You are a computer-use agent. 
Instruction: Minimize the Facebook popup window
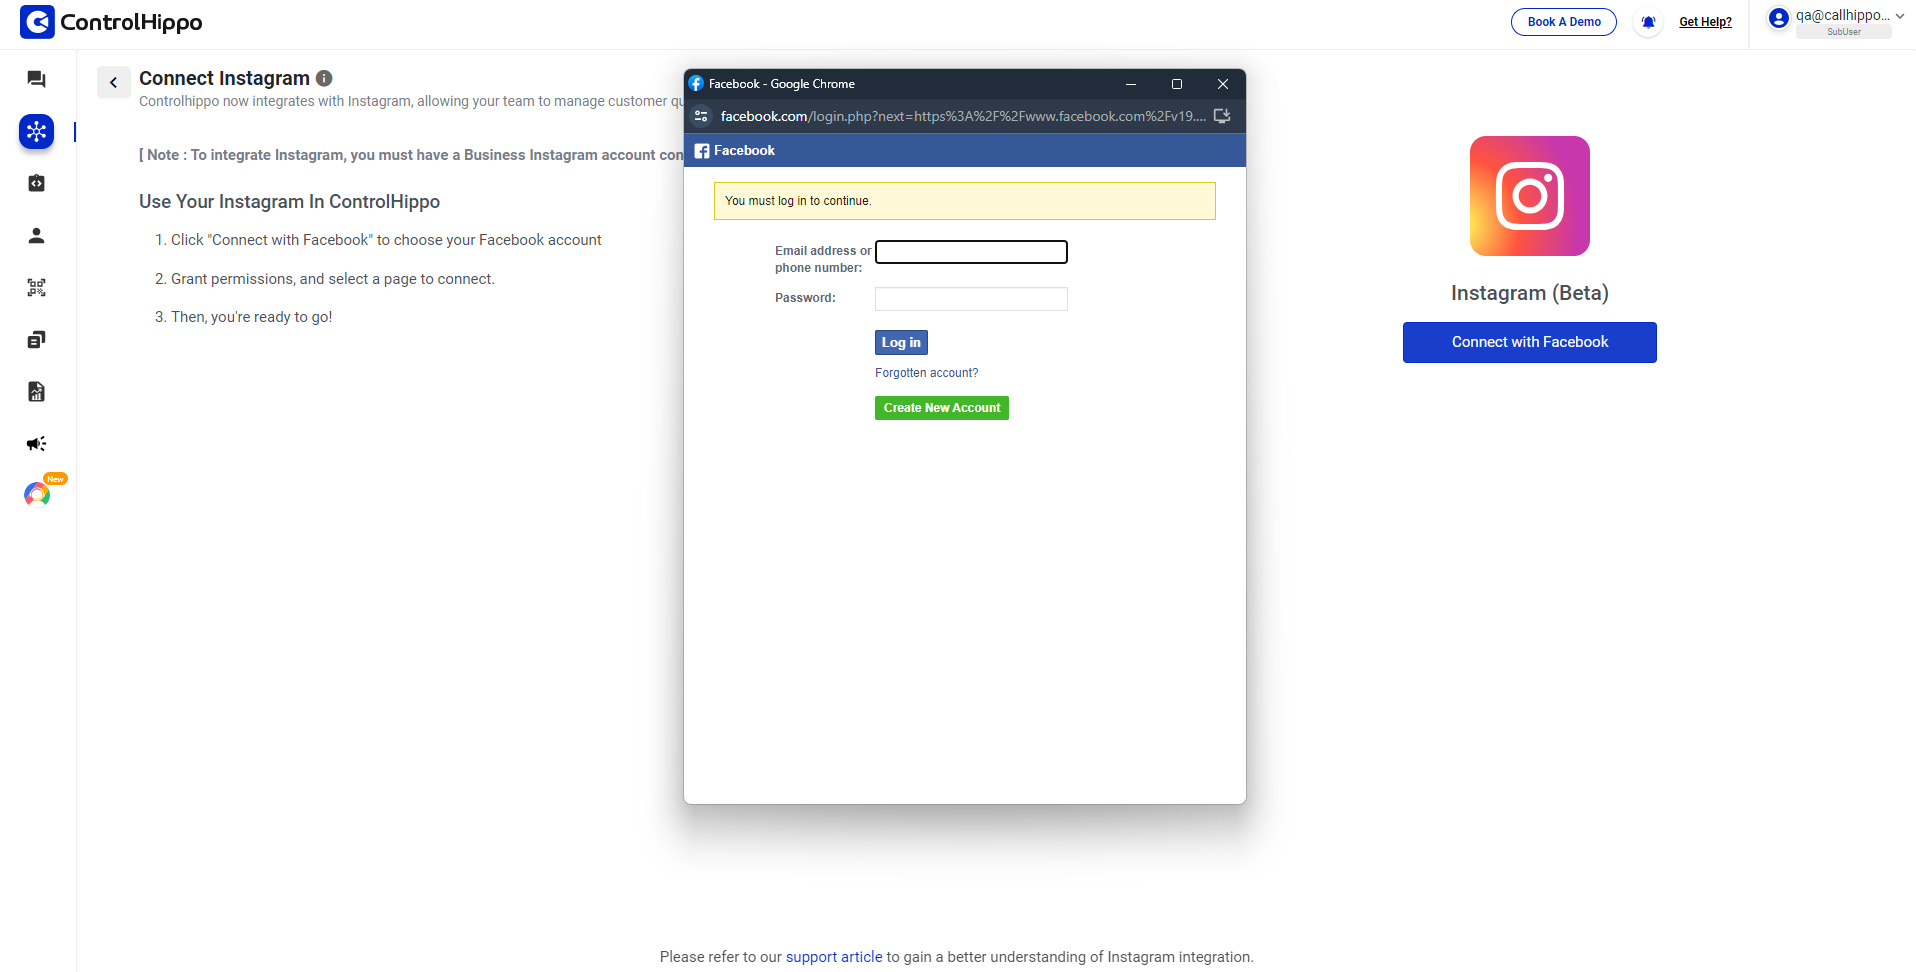point(1131,84)
